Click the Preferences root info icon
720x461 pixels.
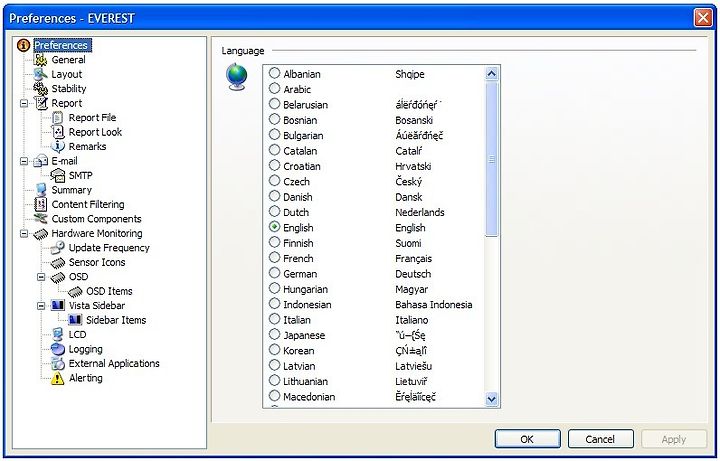point(23,45)
